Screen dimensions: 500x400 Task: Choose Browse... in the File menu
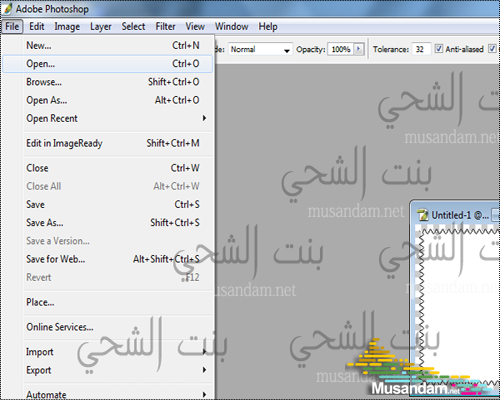tap(108, 82)
